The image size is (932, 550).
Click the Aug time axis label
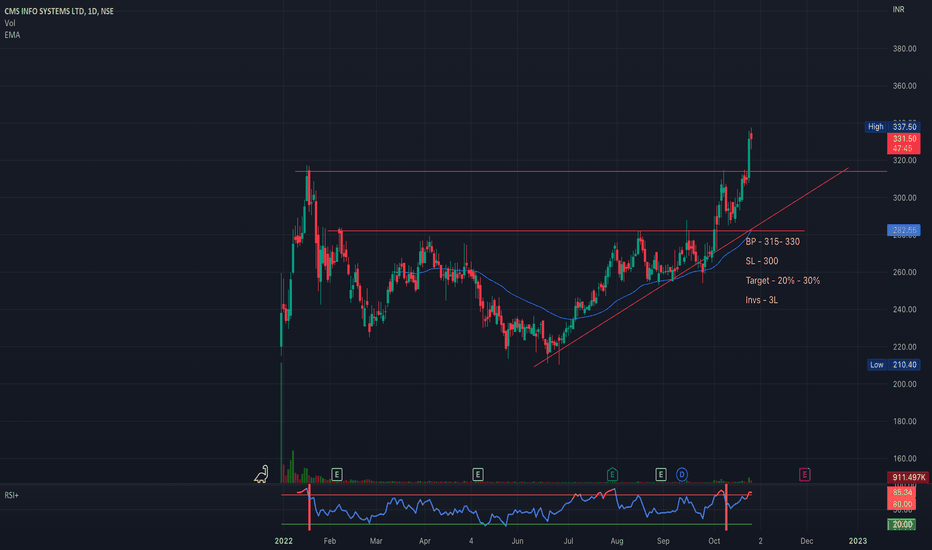click(617, 541)
